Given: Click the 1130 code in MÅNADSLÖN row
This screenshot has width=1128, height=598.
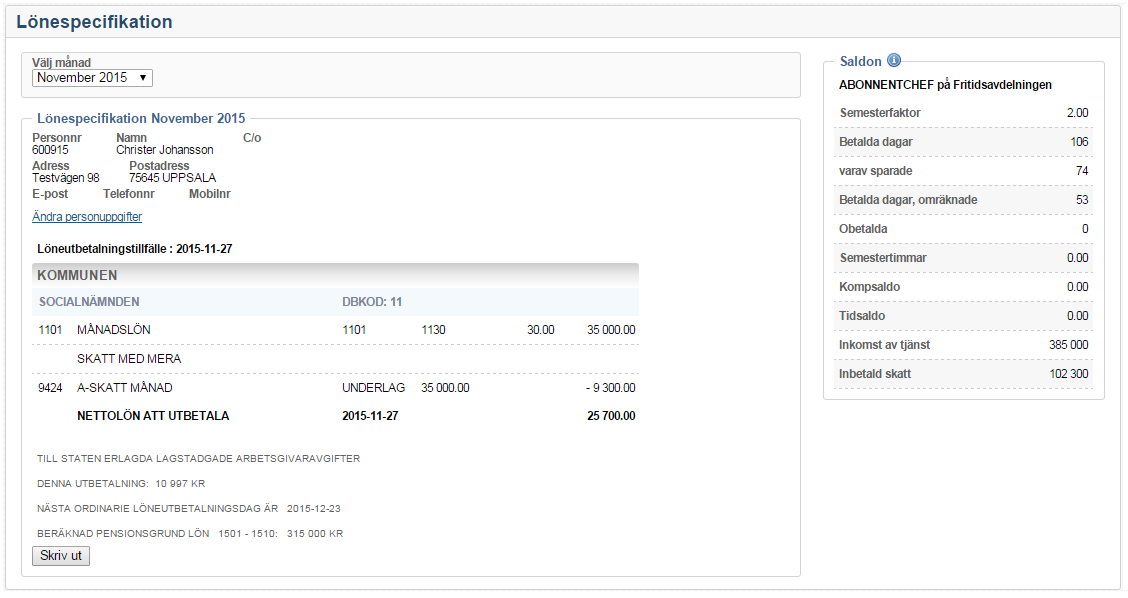Looking at the screenshot, I should pyautogui.click(x=433, y=330).
